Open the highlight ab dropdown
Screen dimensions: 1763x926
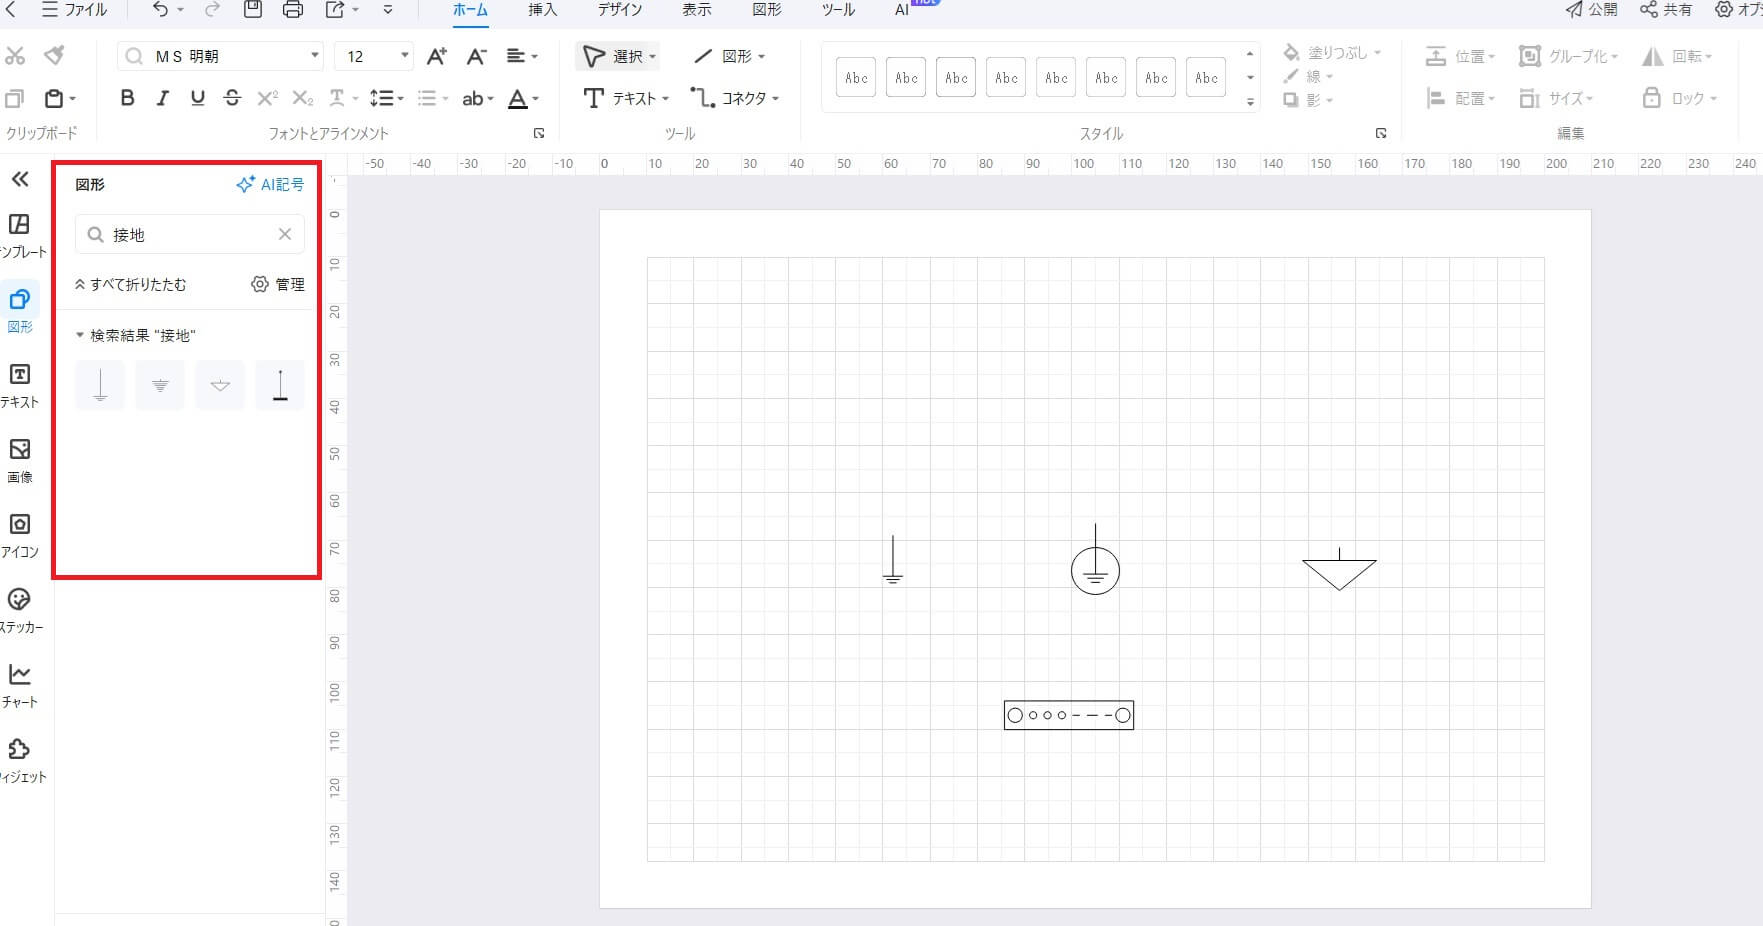coord(478,98)
